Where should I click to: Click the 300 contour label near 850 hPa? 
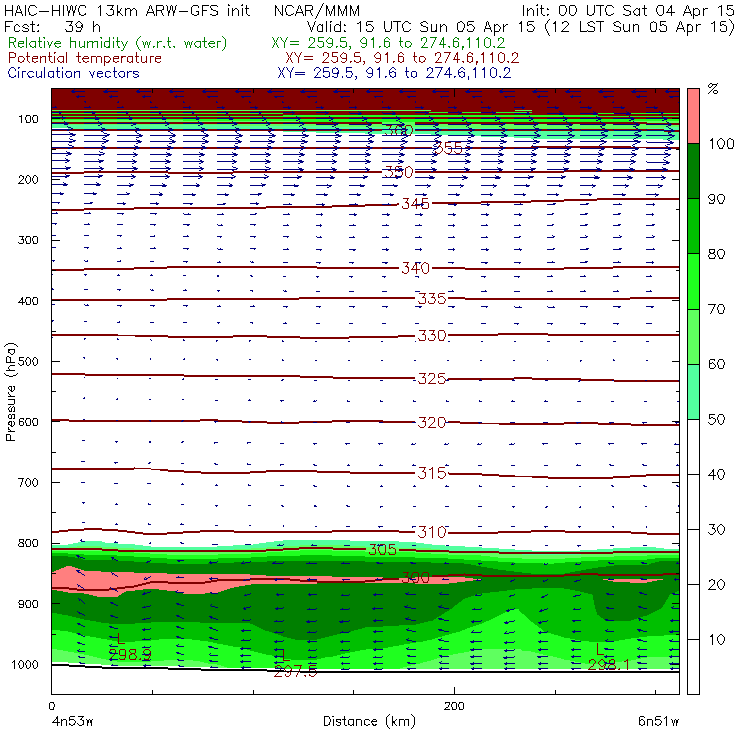(x=415, y=578)
